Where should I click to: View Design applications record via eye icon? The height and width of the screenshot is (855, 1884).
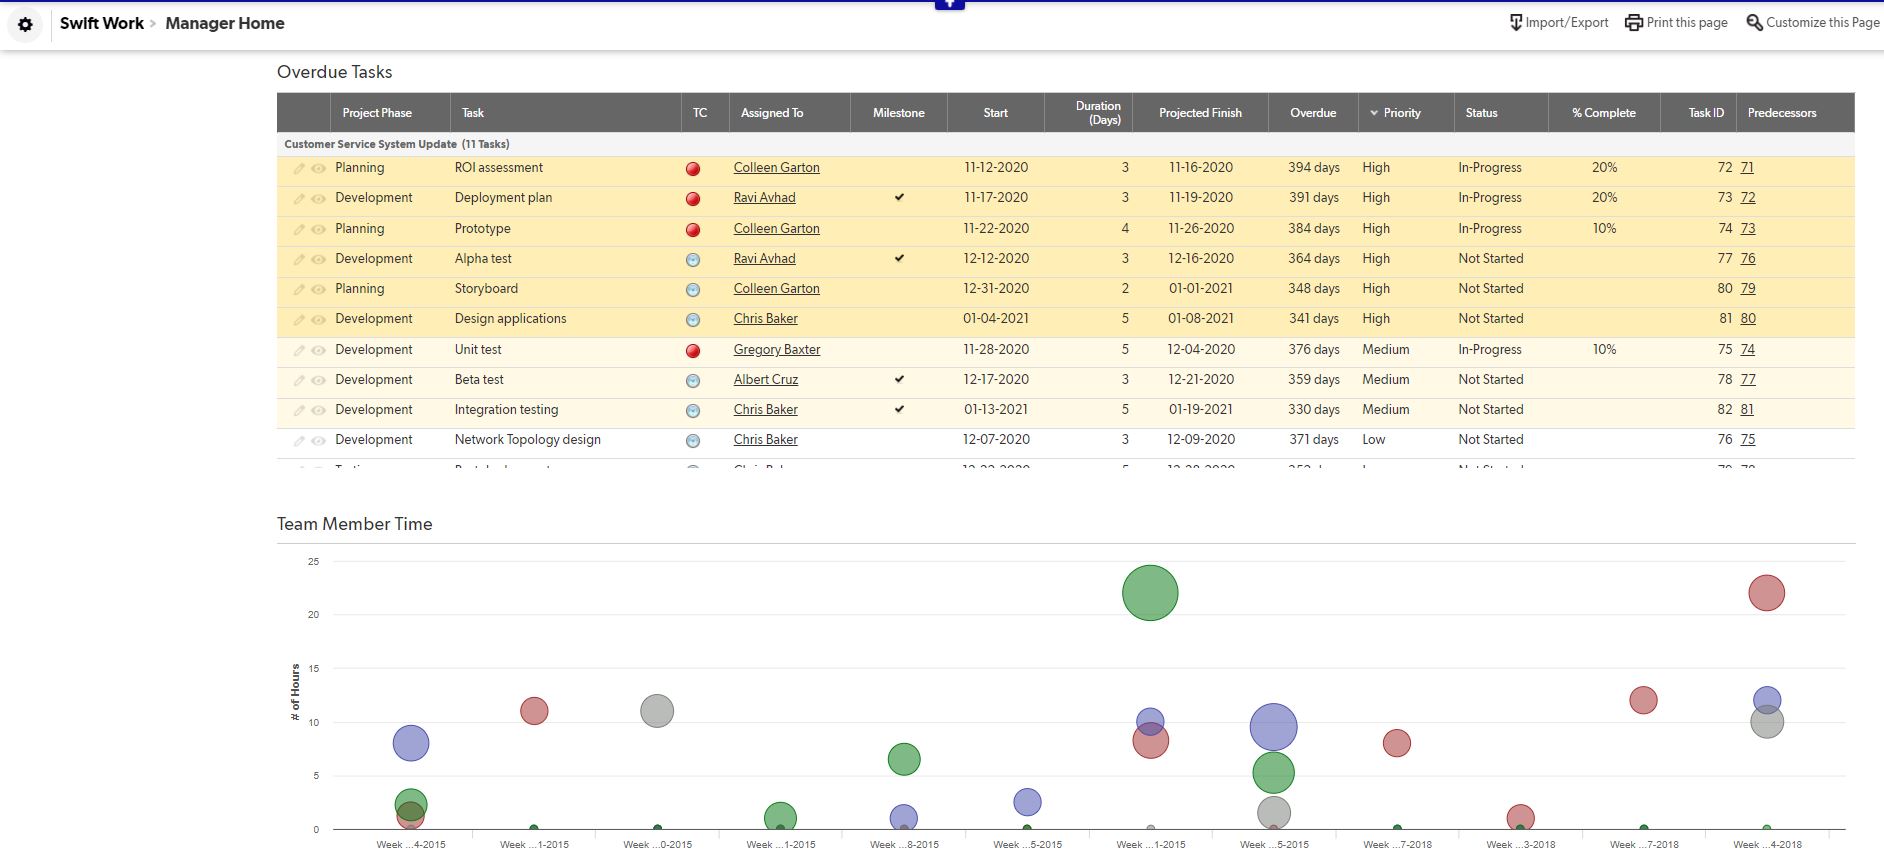[x=318, y=320]
